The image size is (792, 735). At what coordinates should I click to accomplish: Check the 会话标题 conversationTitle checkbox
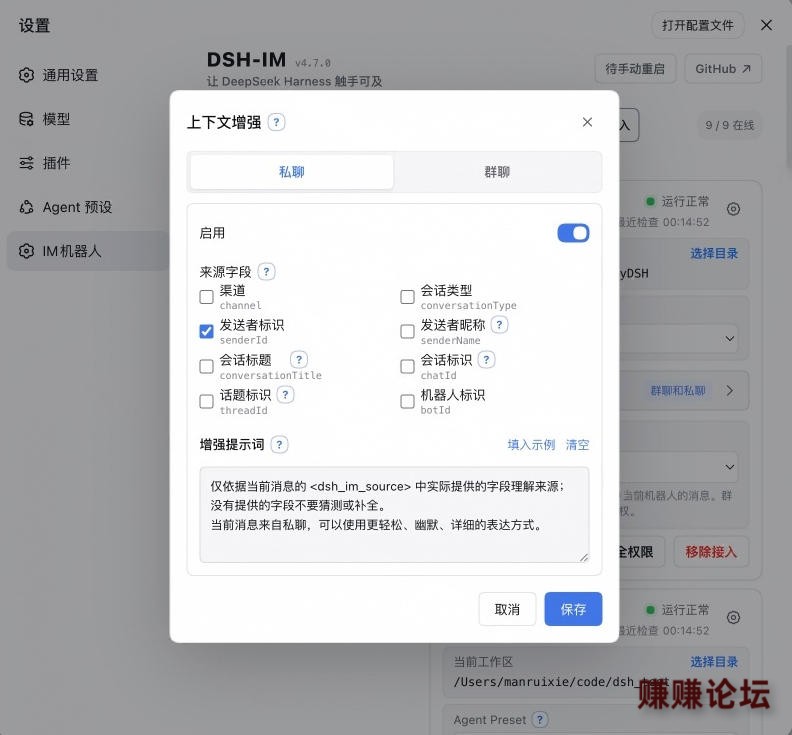pyautogui.click(x=207, y=366)
